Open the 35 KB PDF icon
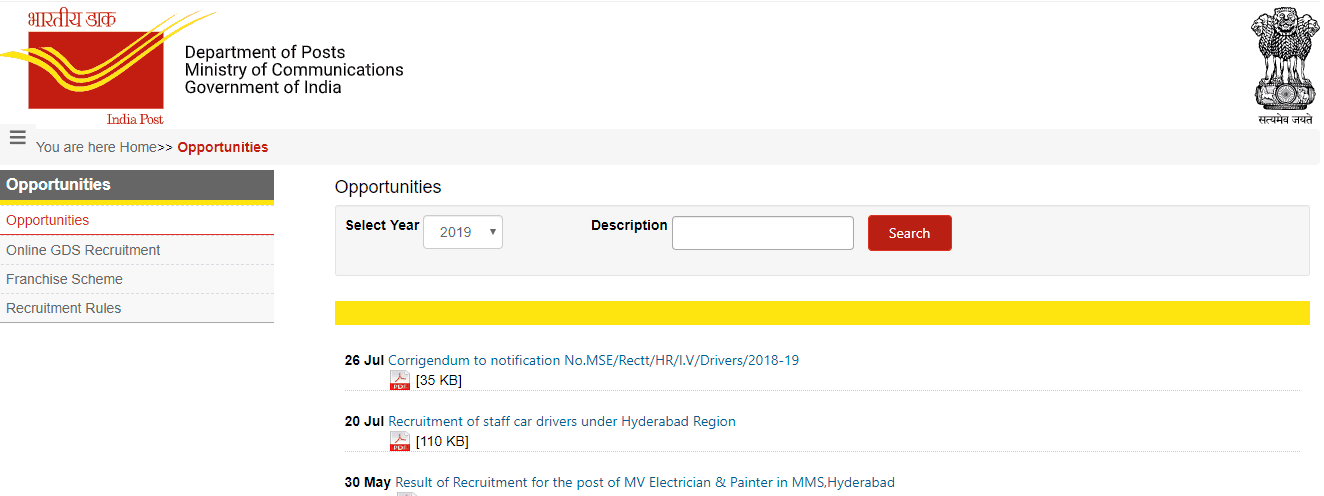1324x496 pixels. (x=400, y=380)
